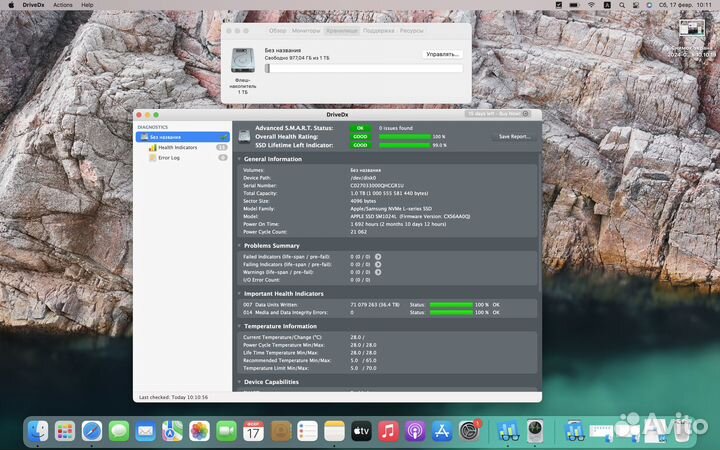Click the arrow next to Failing Indicators
Image resolution: width=720 pixels, height=450 pixels.
pos(378,264)
